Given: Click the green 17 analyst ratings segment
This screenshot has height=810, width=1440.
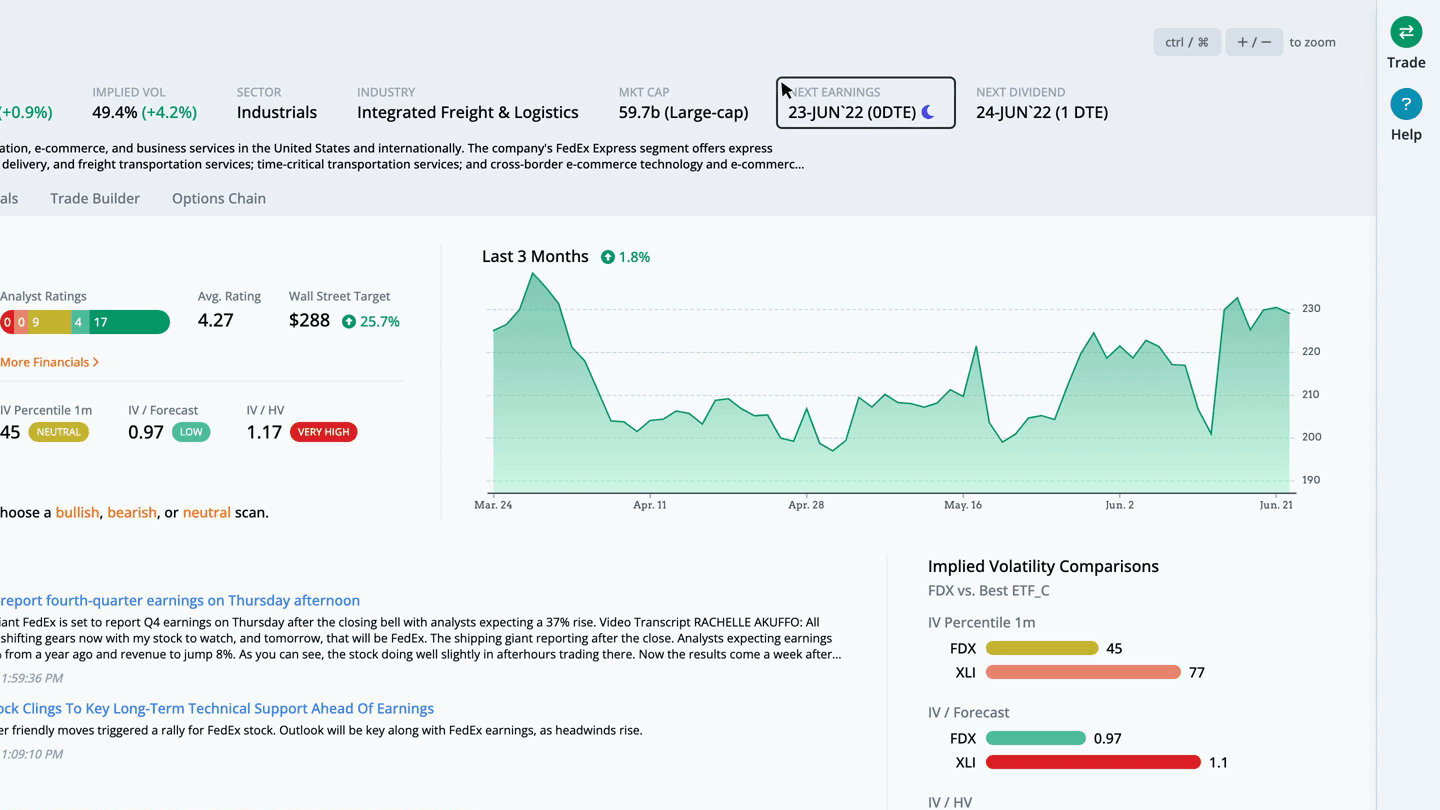Looking at the screenshot, I should [x=129, y=322].
